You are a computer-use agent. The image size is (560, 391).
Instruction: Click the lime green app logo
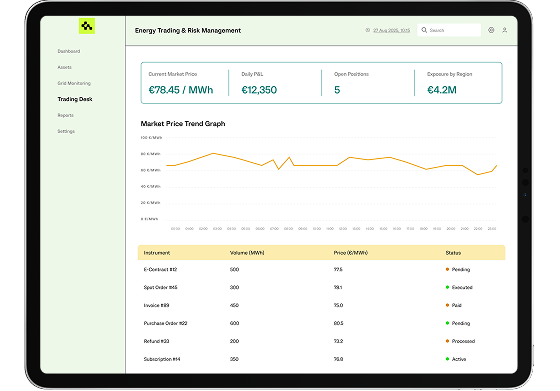[87, 26]
